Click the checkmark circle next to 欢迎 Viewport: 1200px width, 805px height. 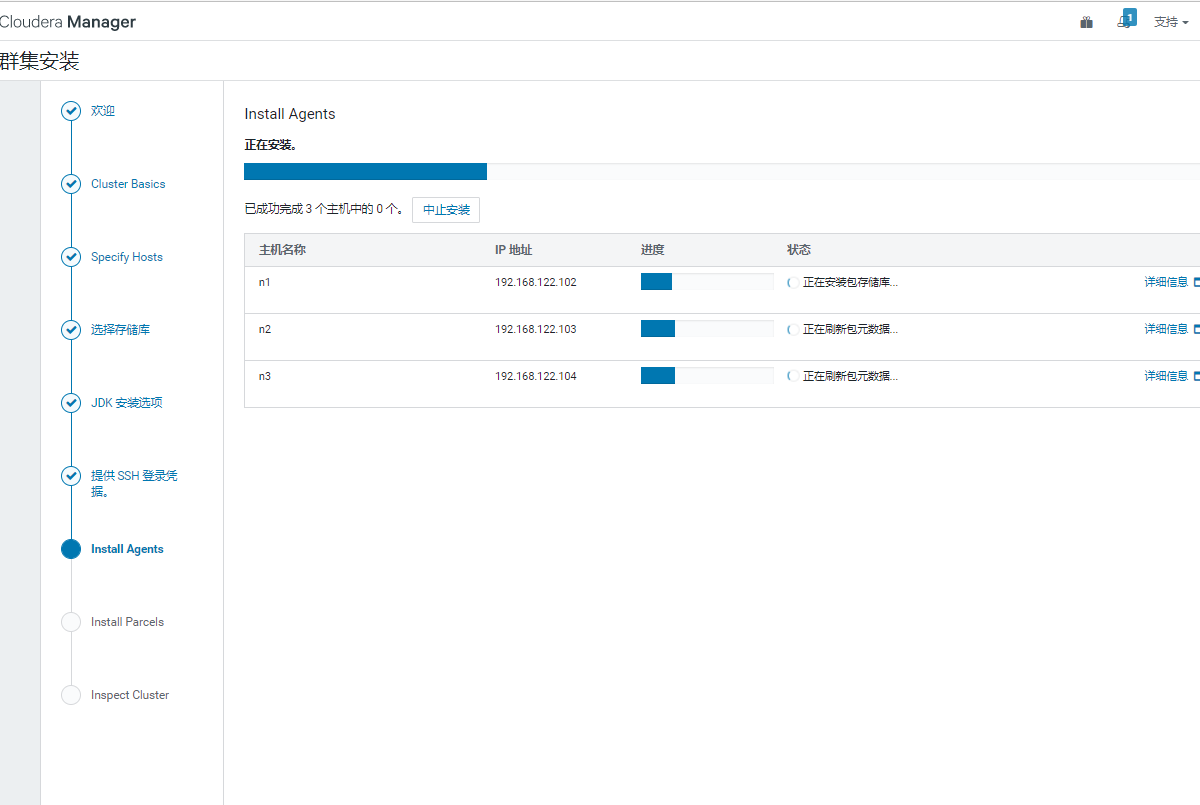71,111
